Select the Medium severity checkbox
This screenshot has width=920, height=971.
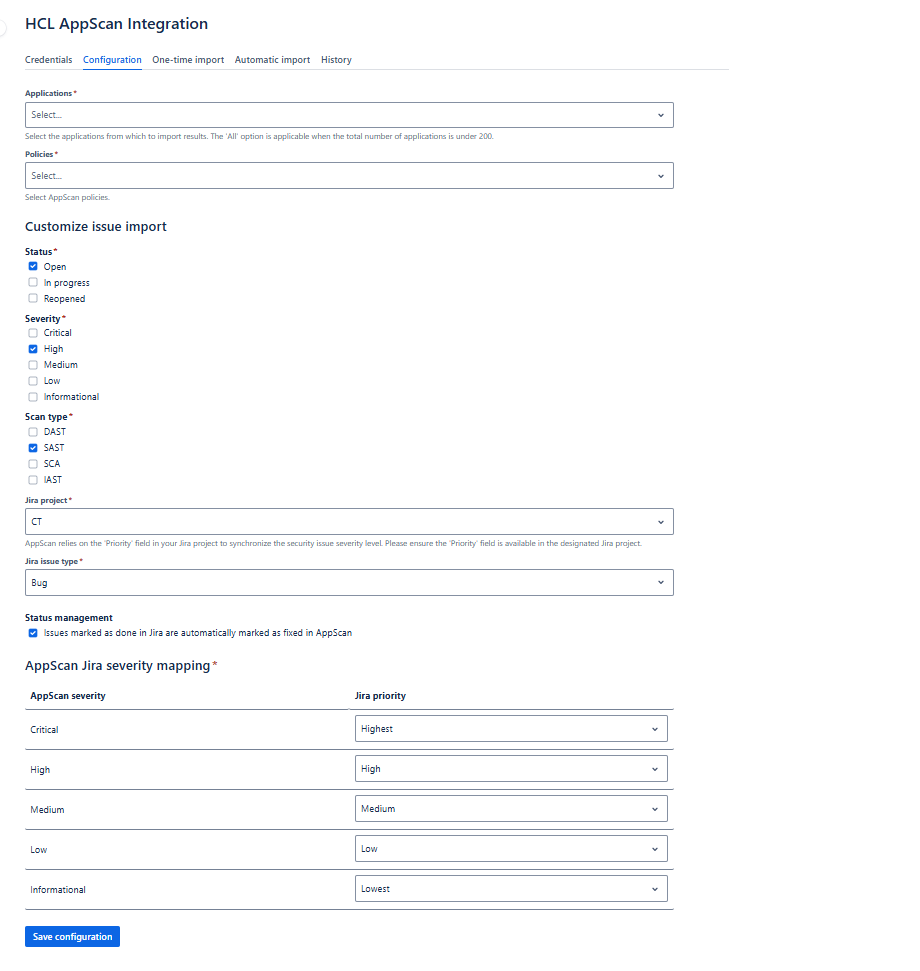pyautogui.click(x=33, y=365)
